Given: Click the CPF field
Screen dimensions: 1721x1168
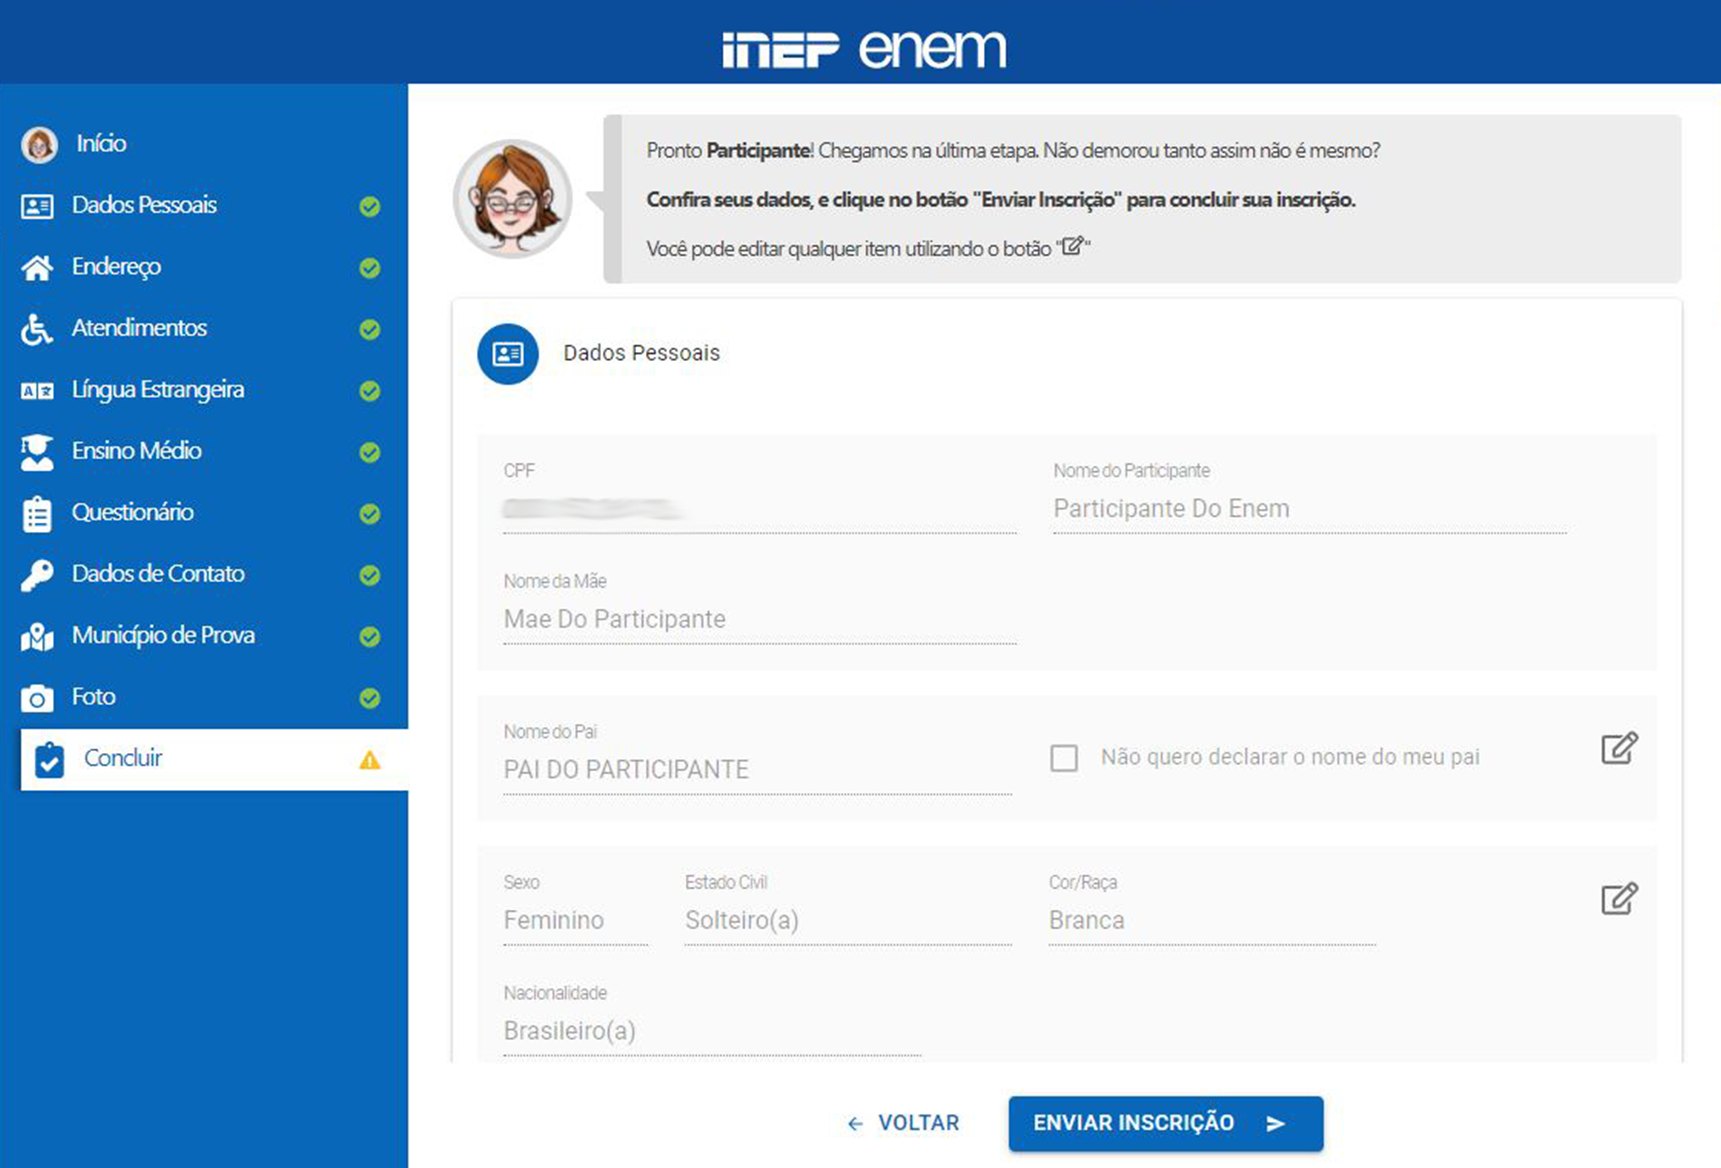Looking at the screenshot, I should [760, 509].
